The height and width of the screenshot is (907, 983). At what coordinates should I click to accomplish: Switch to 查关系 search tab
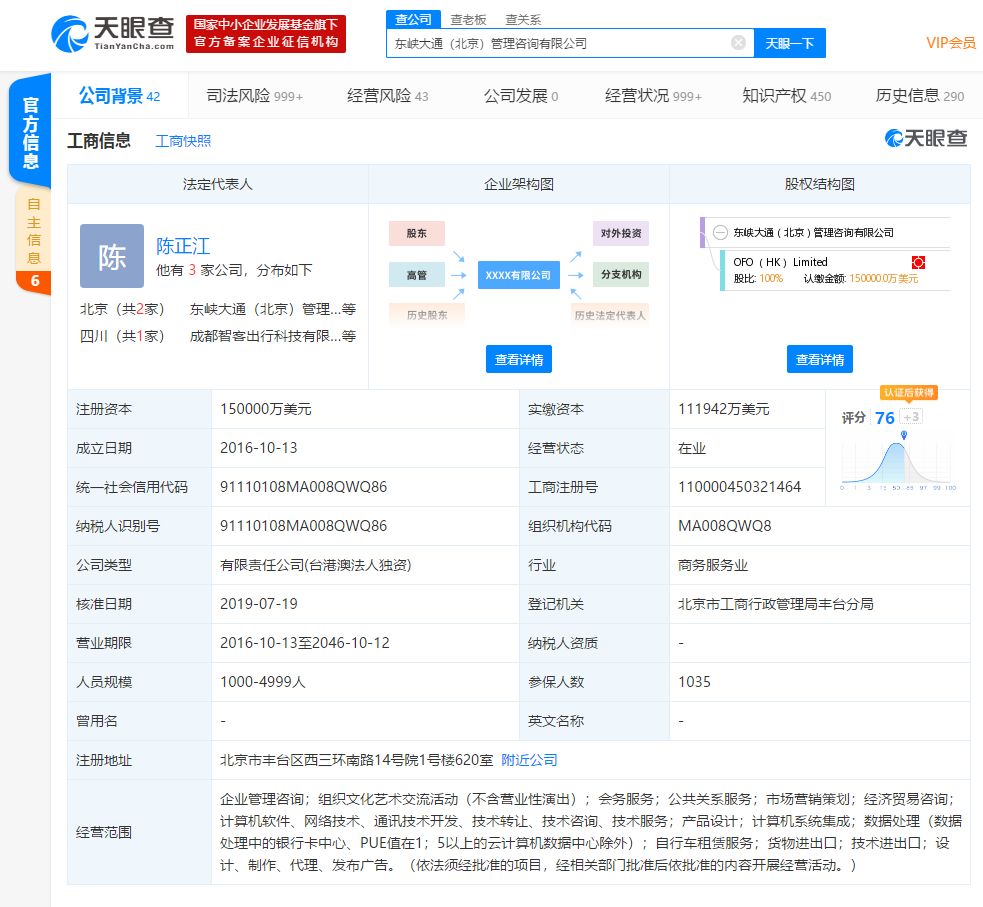[523, 19]
